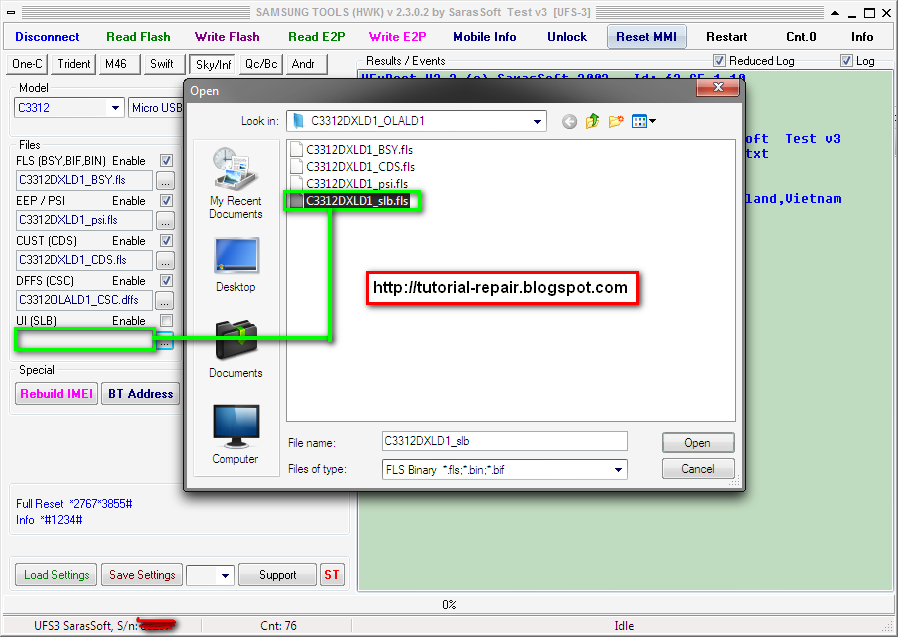Click the 0% progress bar

pyautogui.click(x=448, y=604)
